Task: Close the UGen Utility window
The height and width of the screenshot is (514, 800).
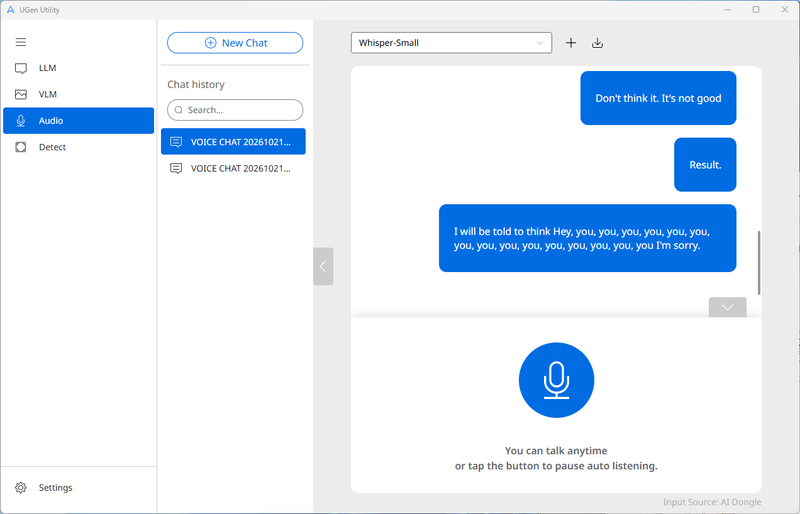Action: pos(785,10)
